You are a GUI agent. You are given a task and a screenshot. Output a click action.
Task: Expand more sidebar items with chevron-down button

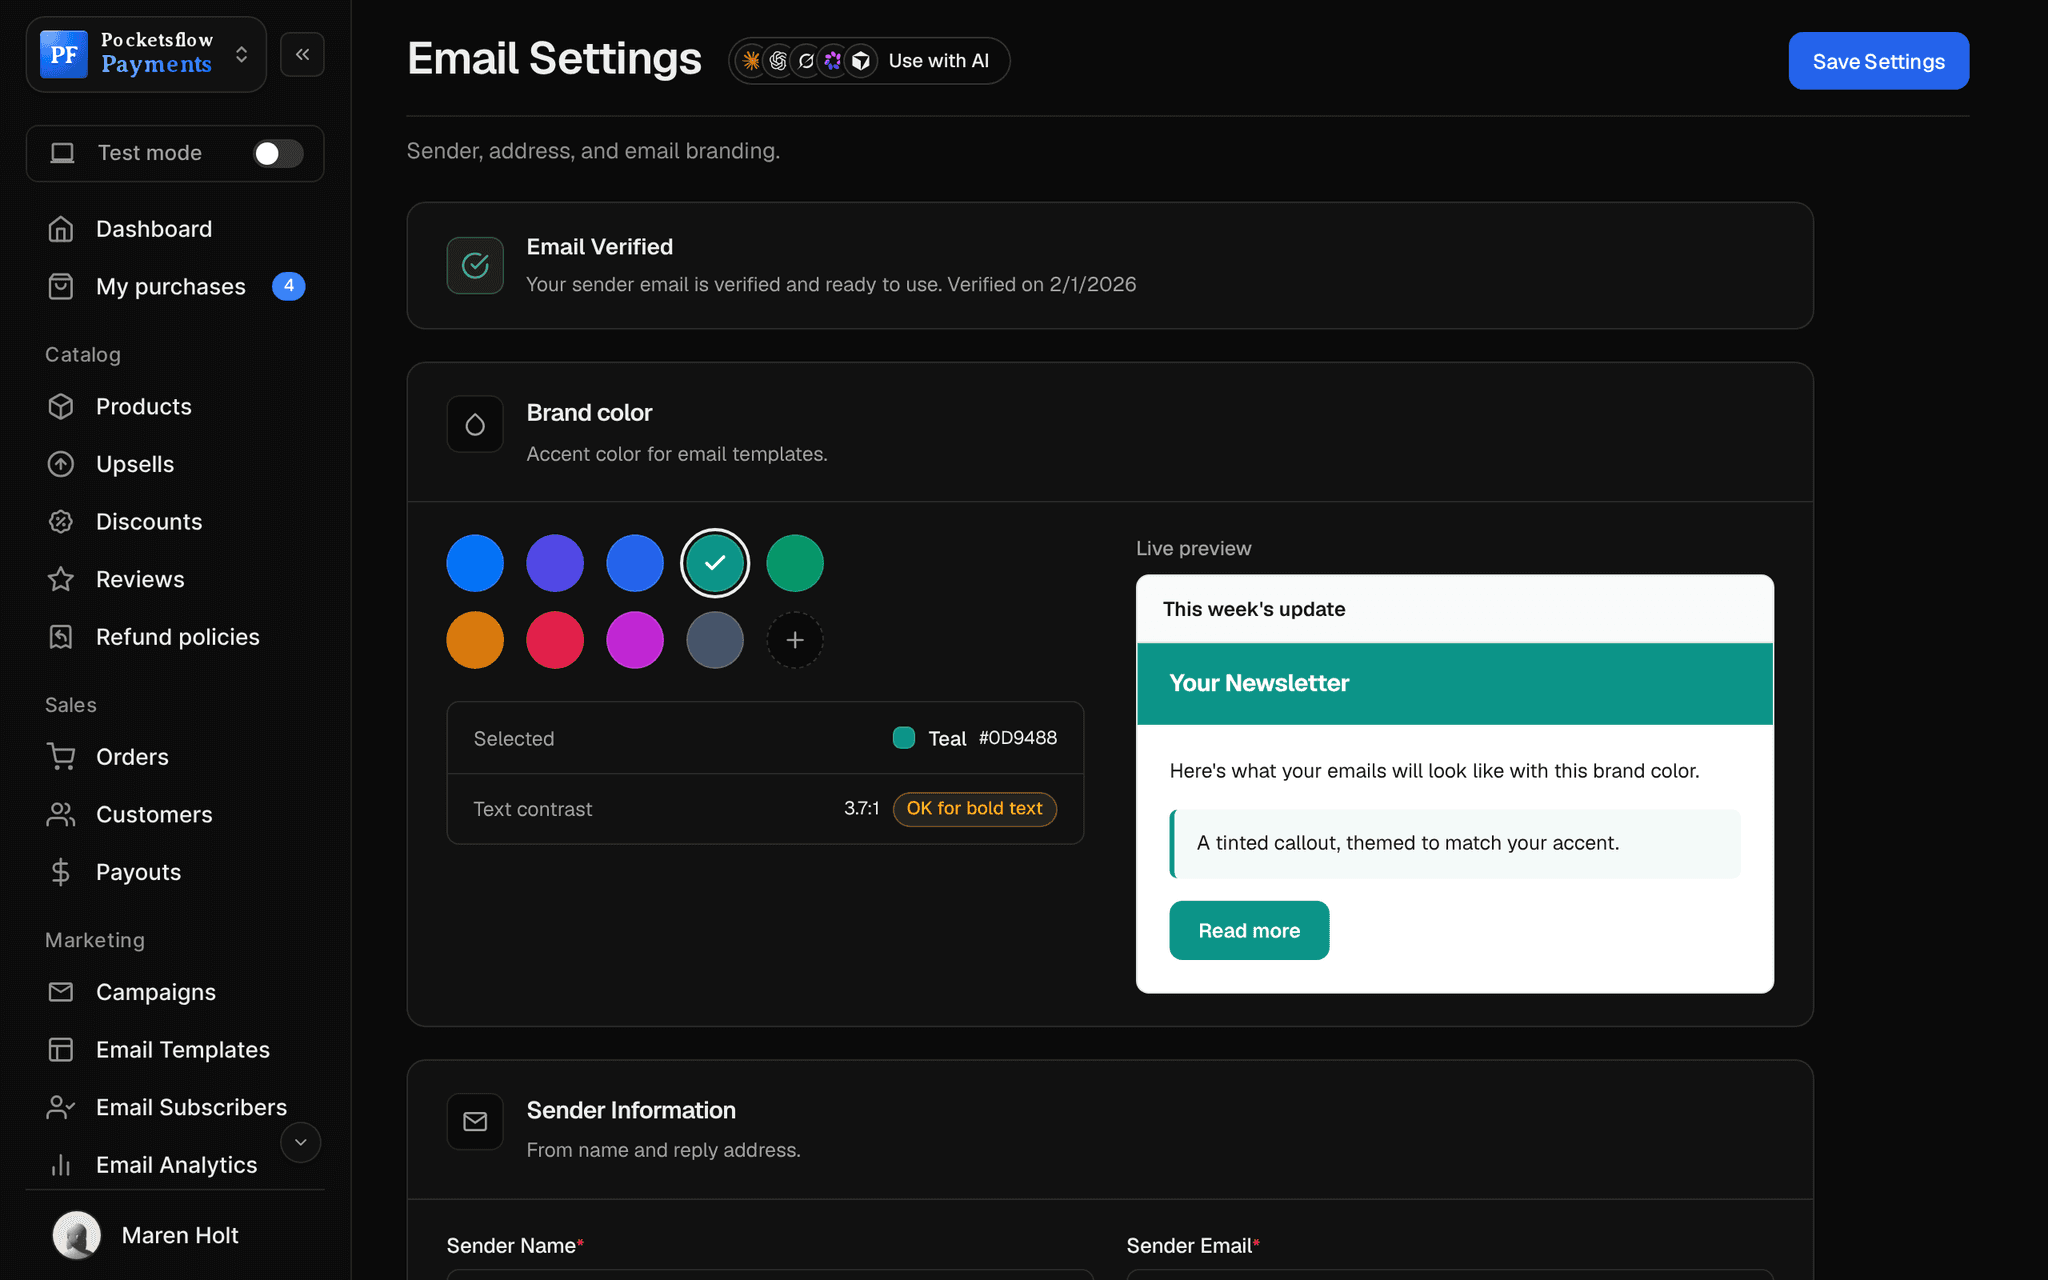(x=300, y=1142)
